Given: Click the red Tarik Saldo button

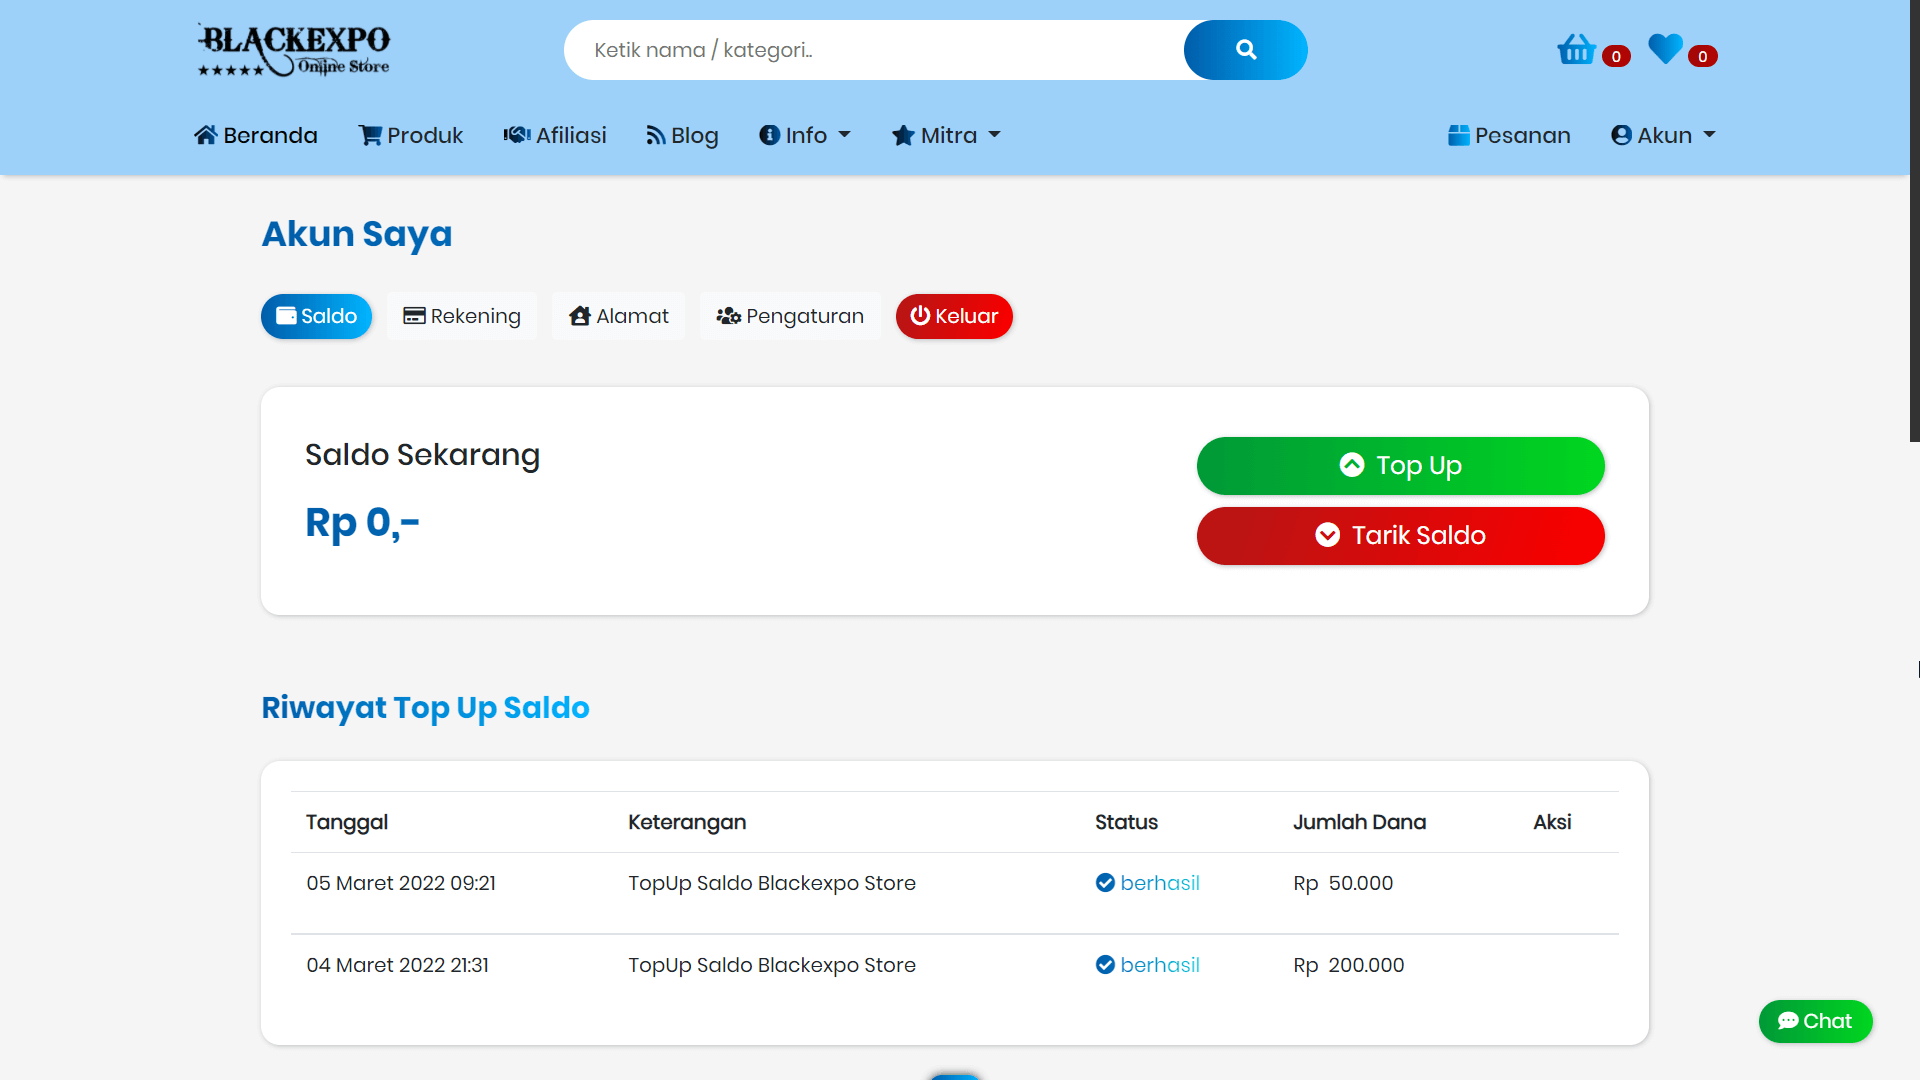Looking at the screenshot, I should (x=1400, y=535).
